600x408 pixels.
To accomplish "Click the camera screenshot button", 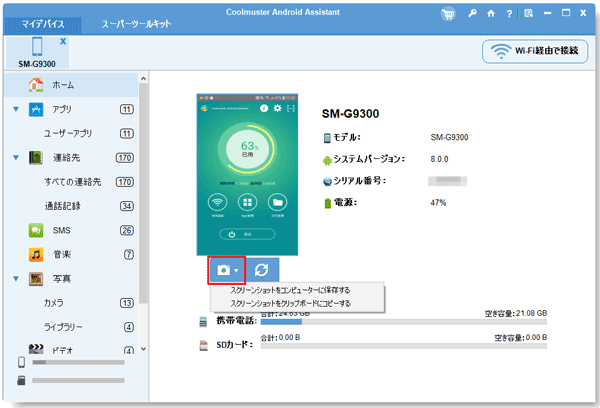I will click(226, 271).
